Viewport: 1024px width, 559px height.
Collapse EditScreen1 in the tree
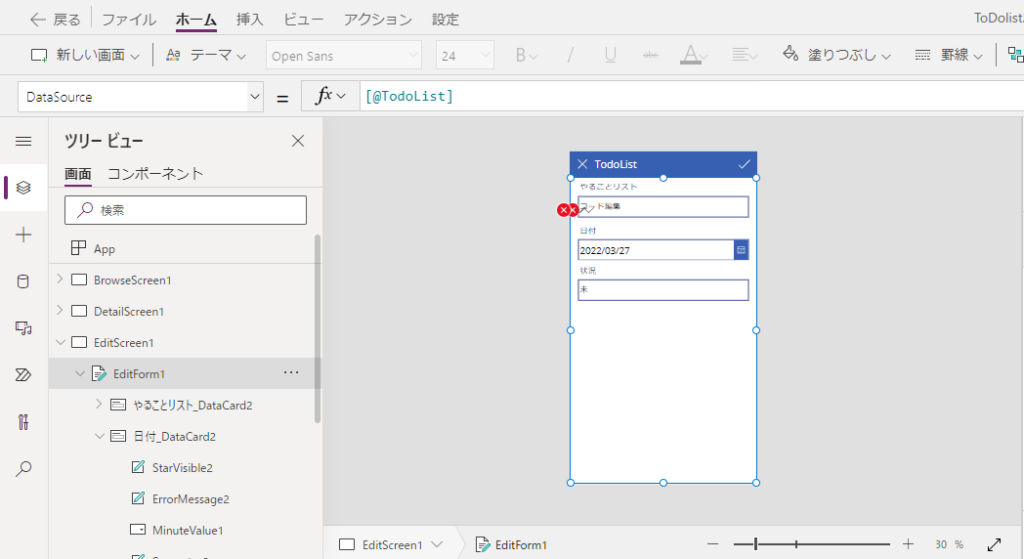pos(60,342)
